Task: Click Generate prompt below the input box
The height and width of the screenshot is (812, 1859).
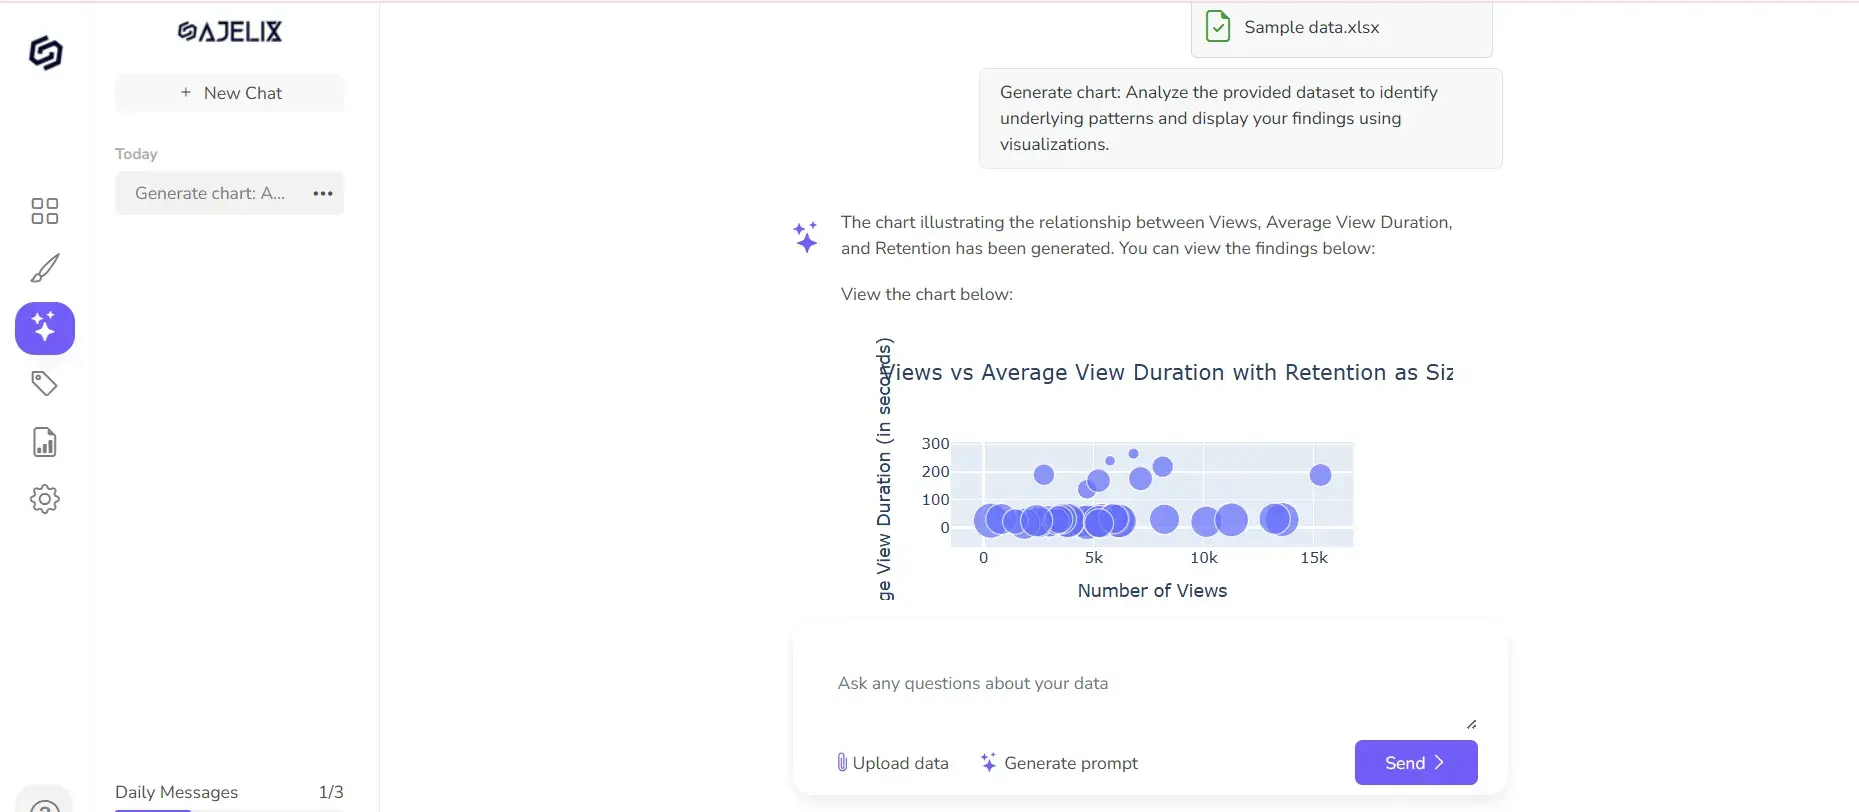Action: coord(1071,762)
